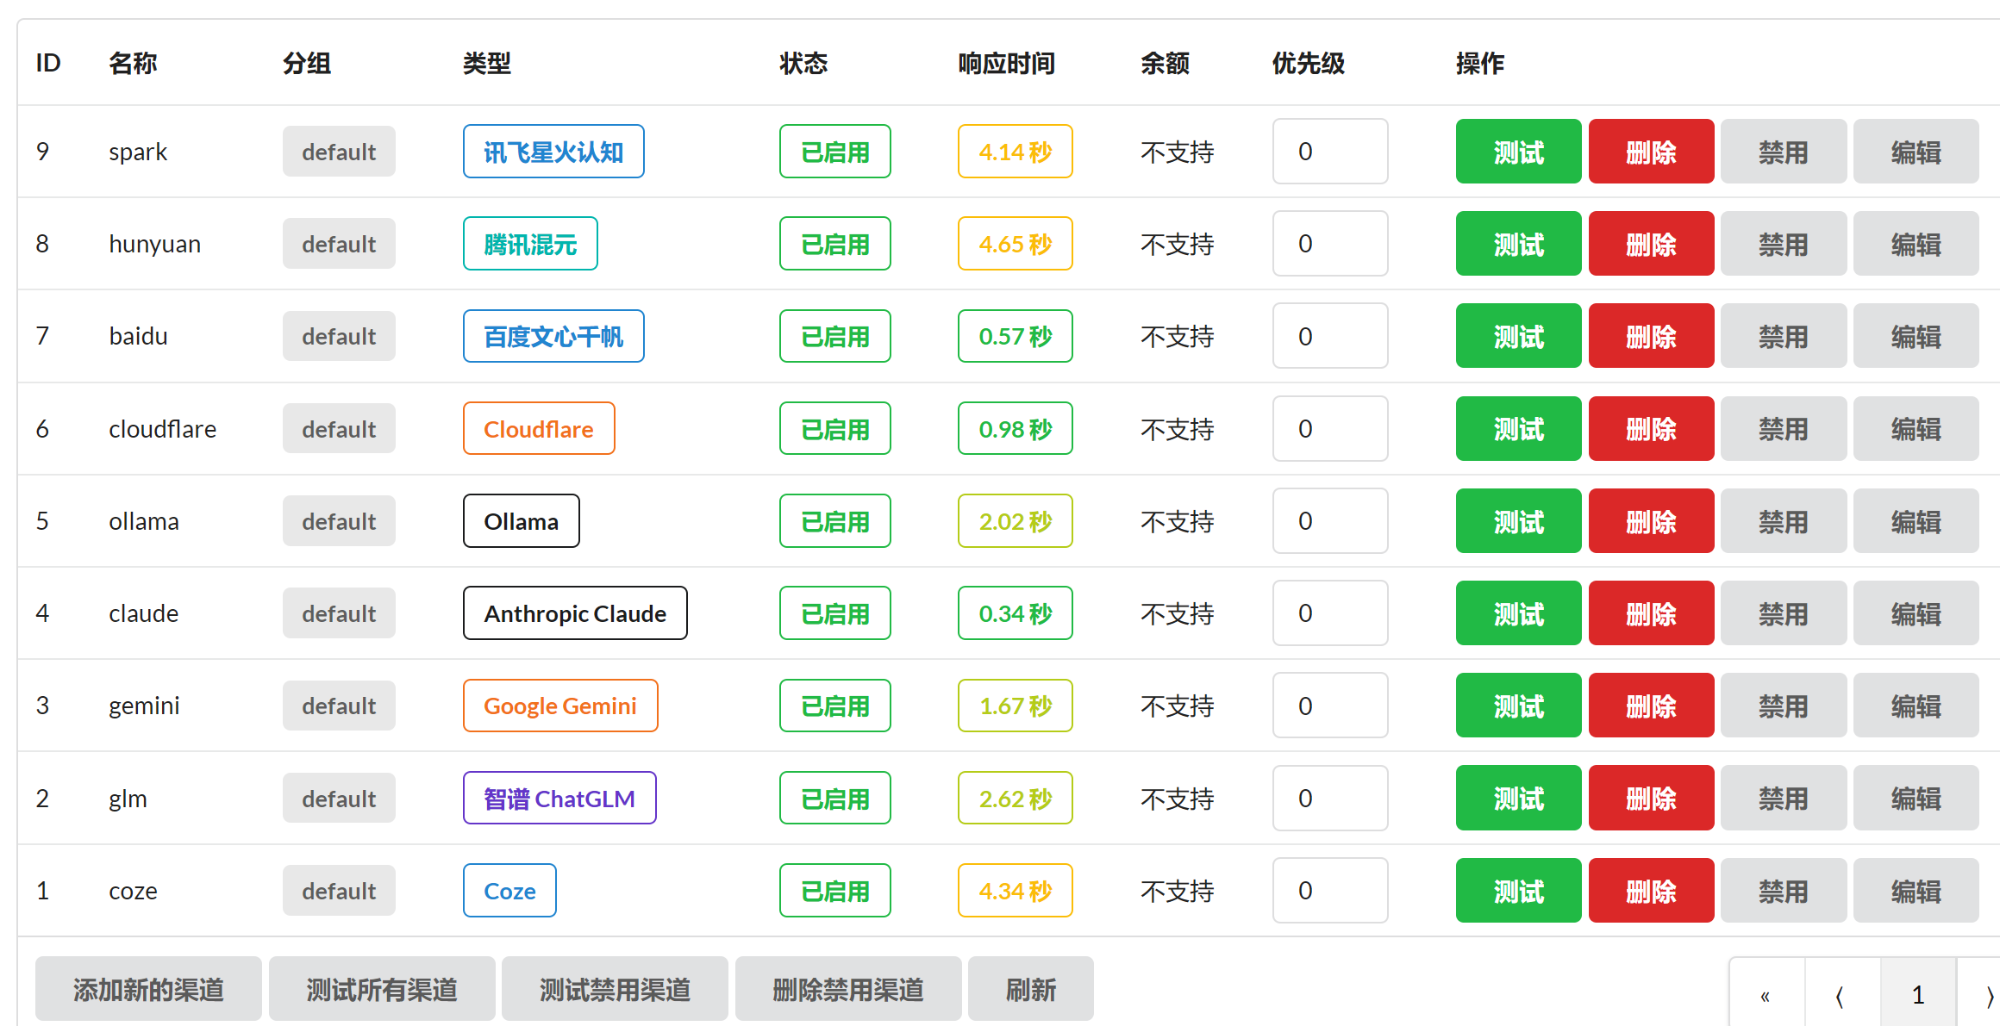Click 0.57 秒 response time for baidu
This screenshot has height=1026, width=2000.
point(1015,336)
